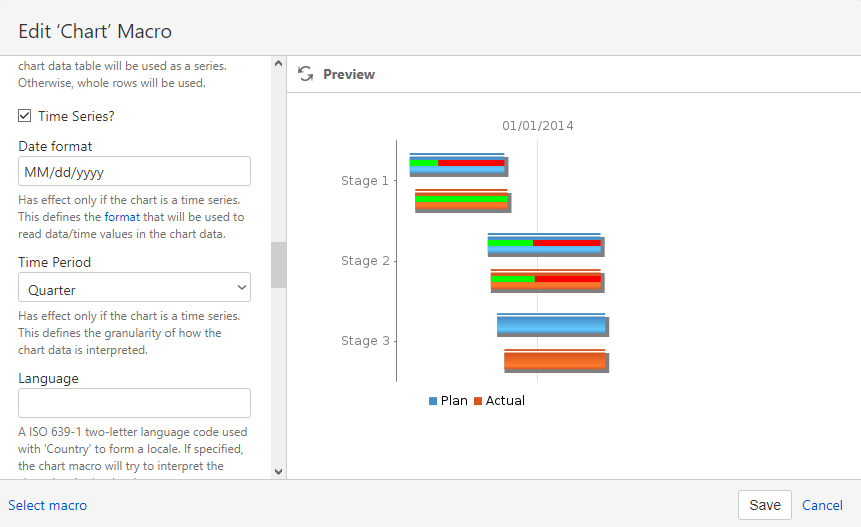This screenshot has height=527, width=861.
Task: Click the blue Plan legend swatch
Action: 433,401
